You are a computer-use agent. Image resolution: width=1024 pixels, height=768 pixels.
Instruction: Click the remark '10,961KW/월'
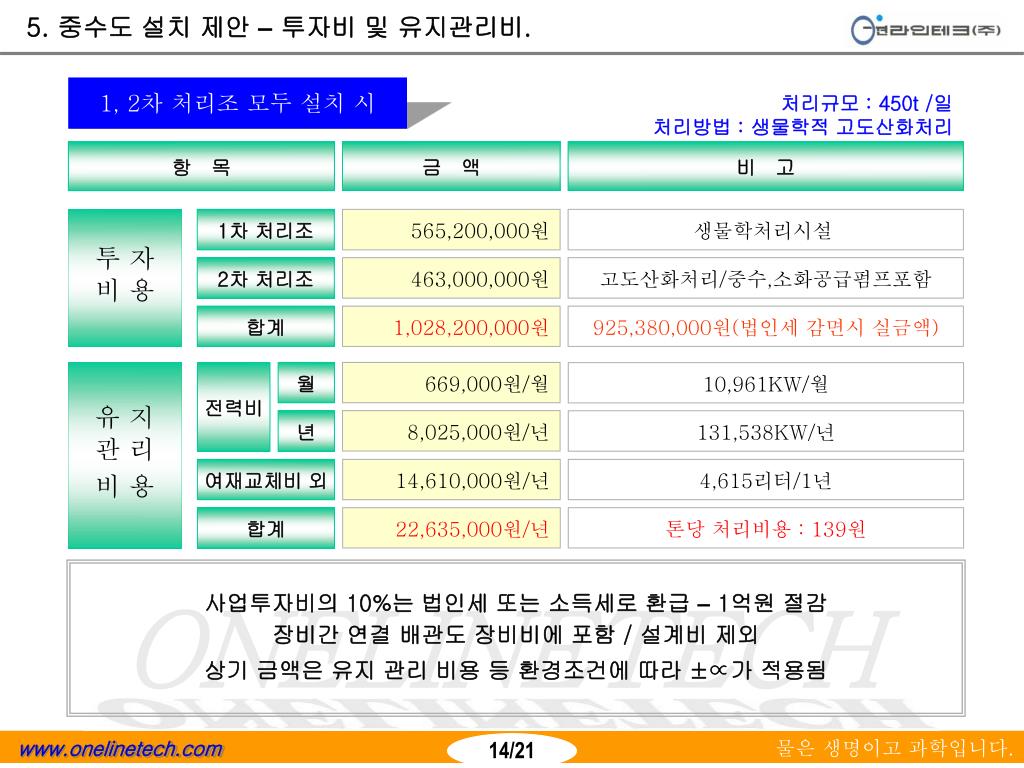tap(765, 383)
